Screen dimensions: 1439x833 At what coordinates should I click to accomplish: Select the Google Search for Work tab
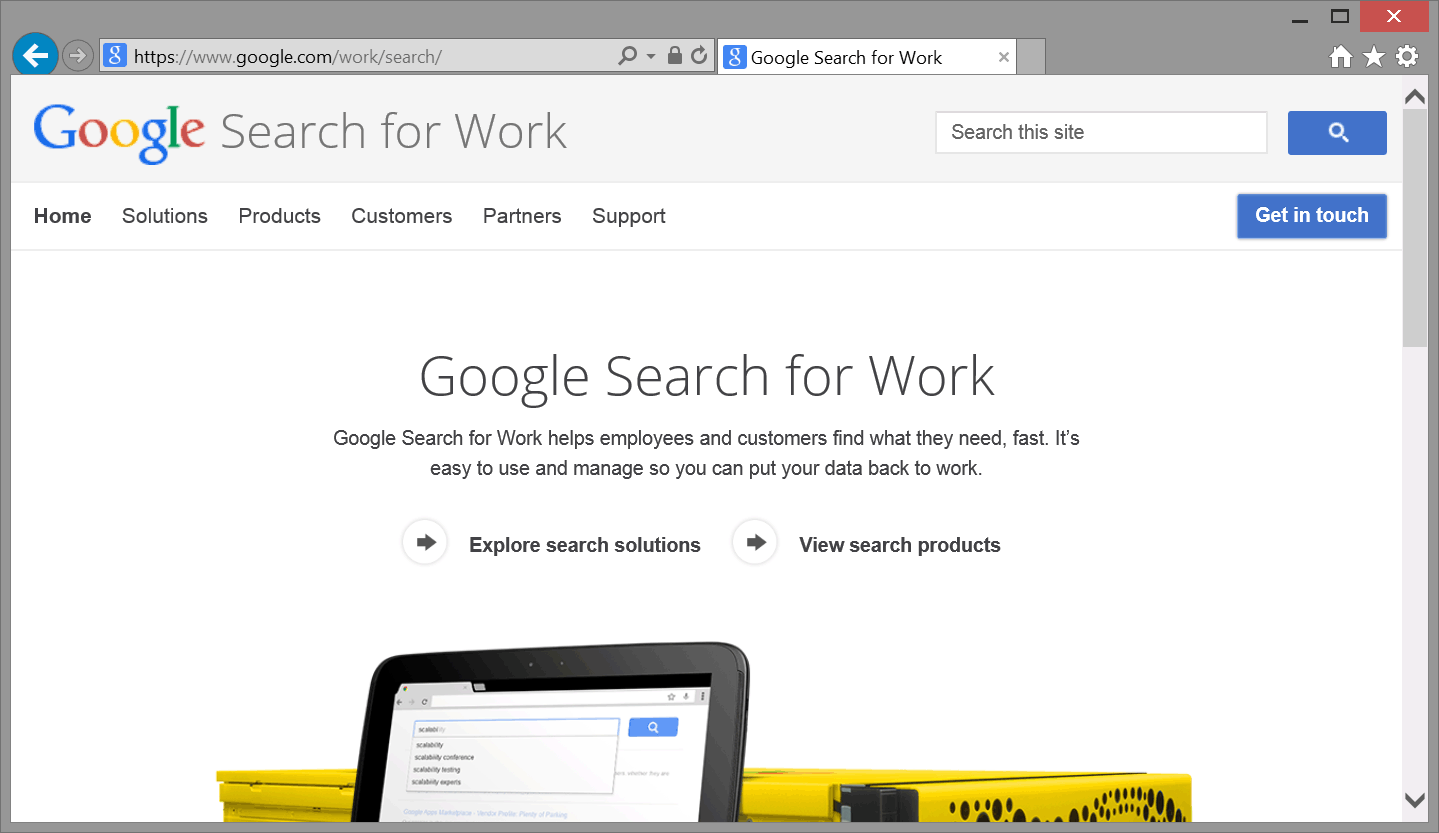[x=867, y=57]
